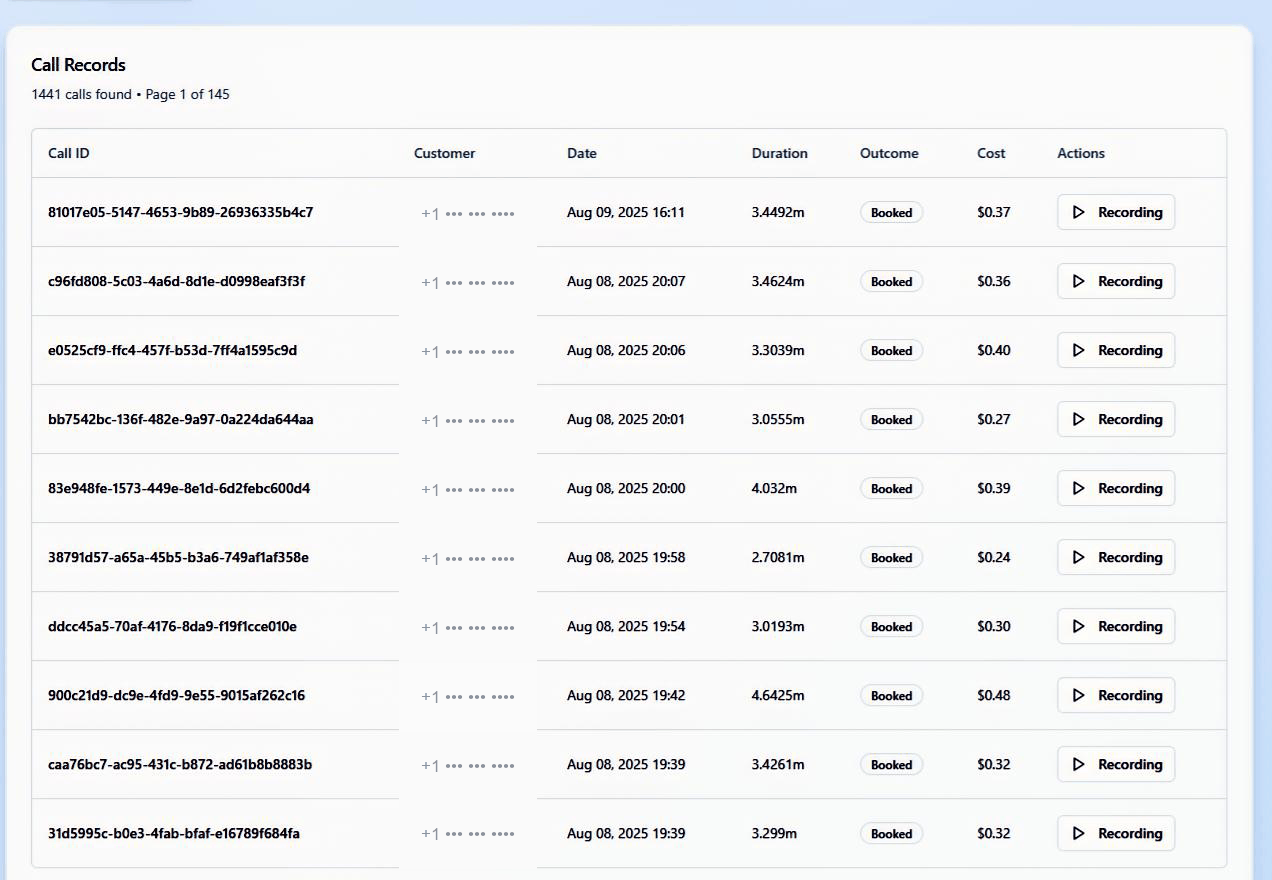Click the Duration column header
Viewport: 1272px width, 880px height.
pyautogui.click(x=780, y=153)
